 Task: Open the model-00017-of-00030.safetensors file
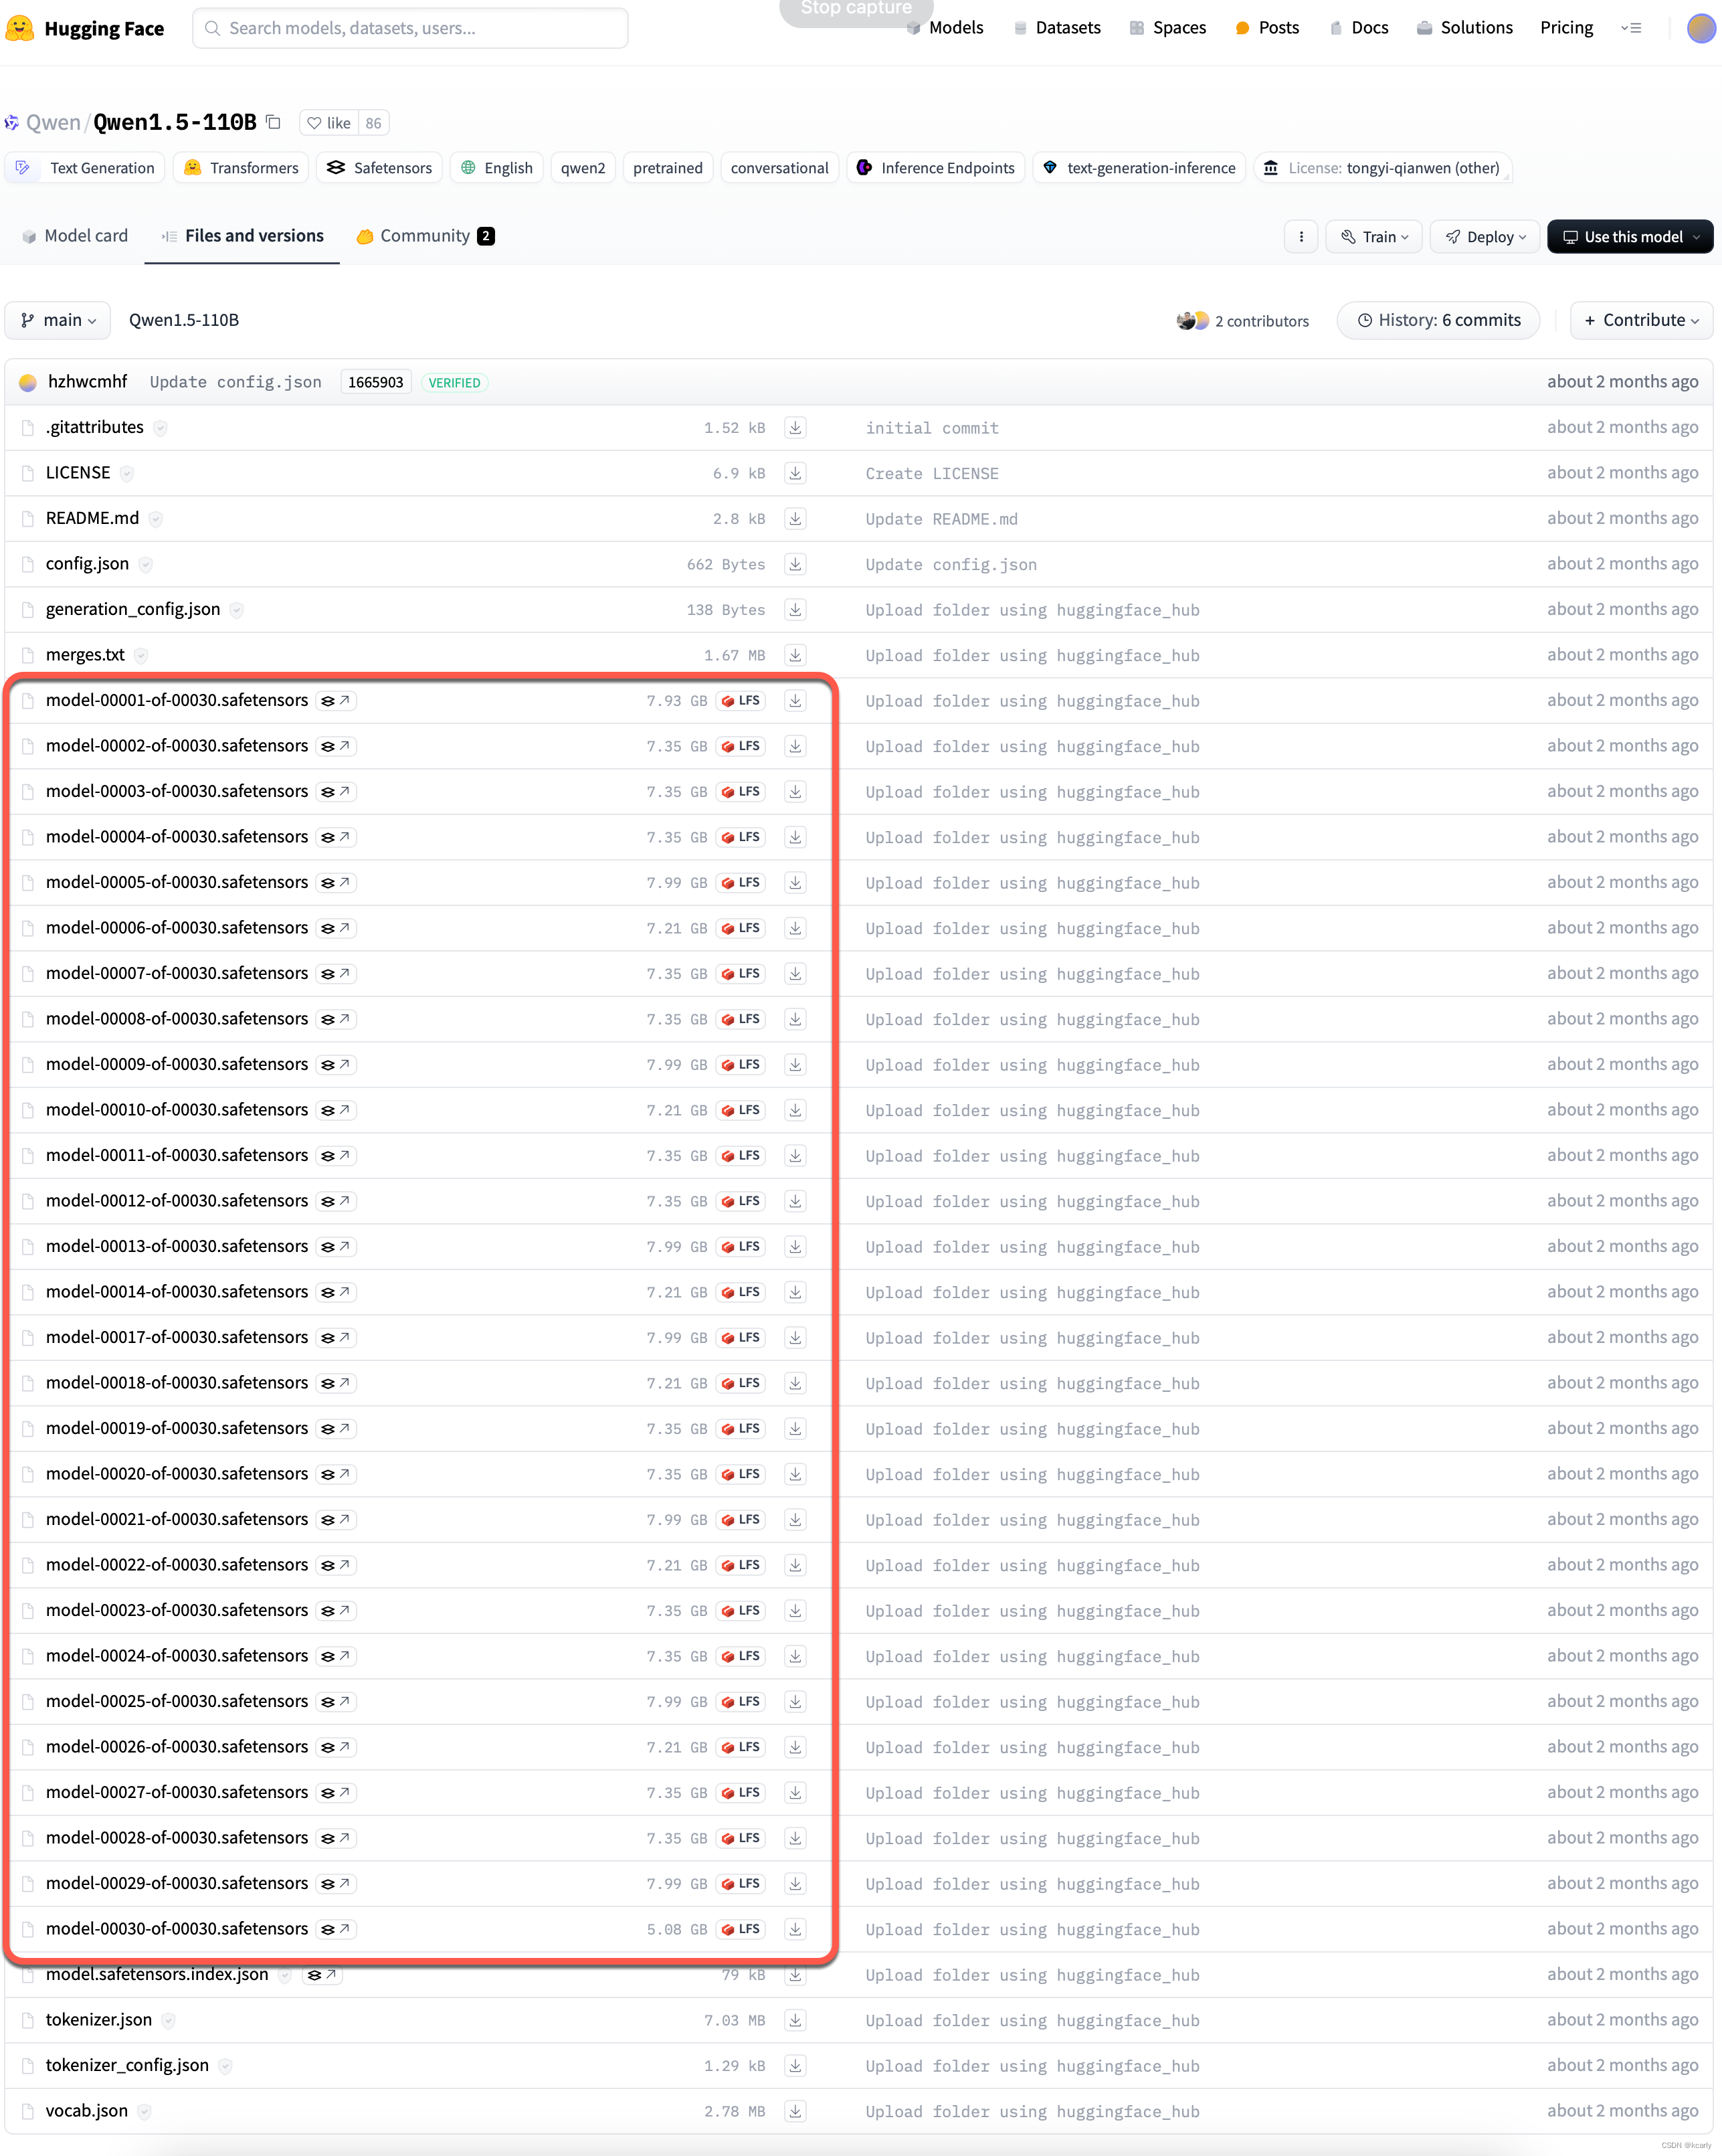click(x=177, y=1337)
